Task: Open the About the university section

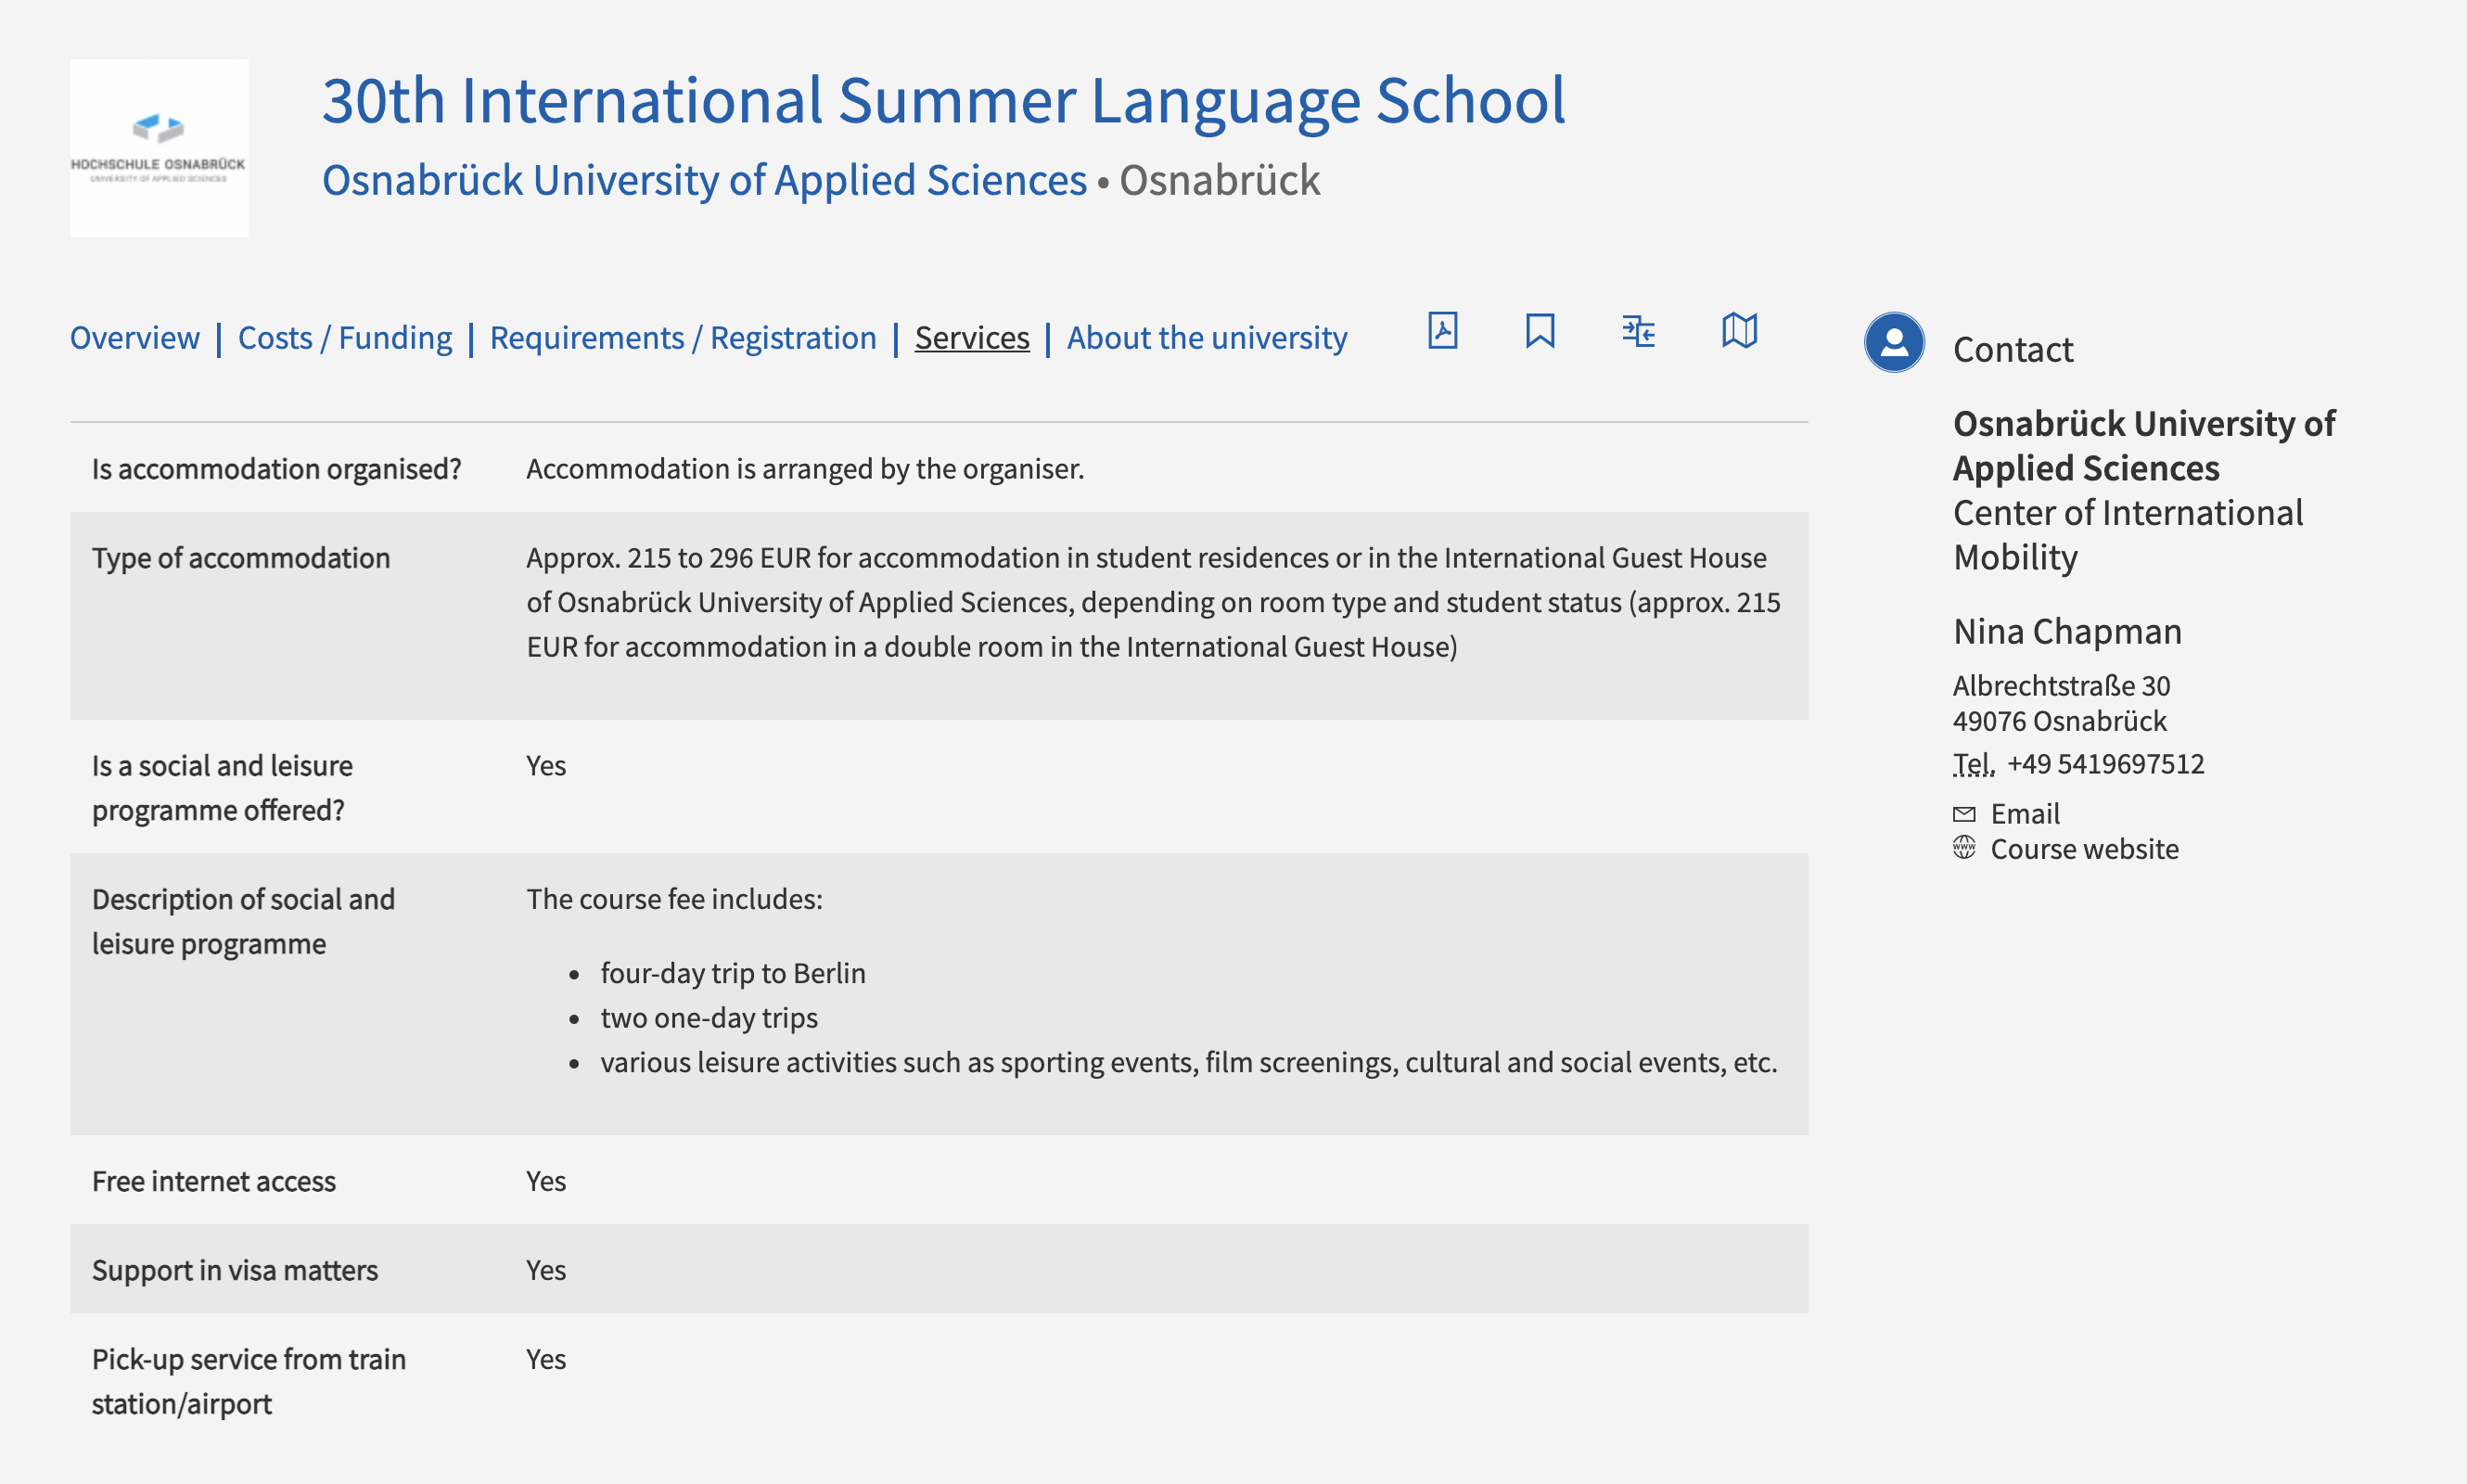Action: coord(1208,335)
